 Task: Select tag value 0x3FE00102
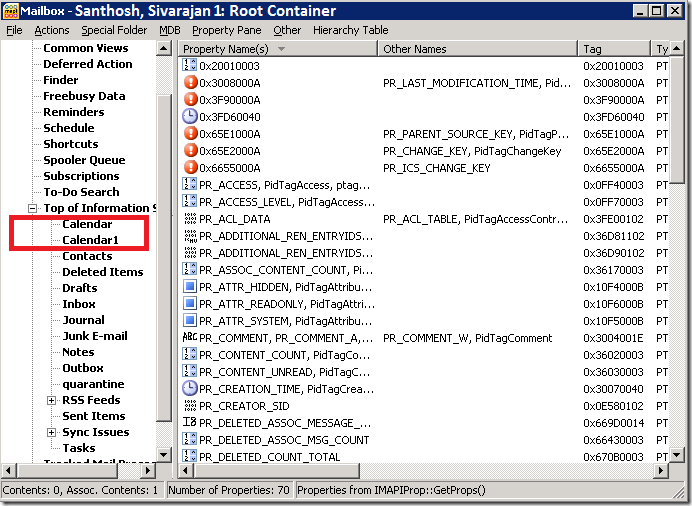pos(613,219)
